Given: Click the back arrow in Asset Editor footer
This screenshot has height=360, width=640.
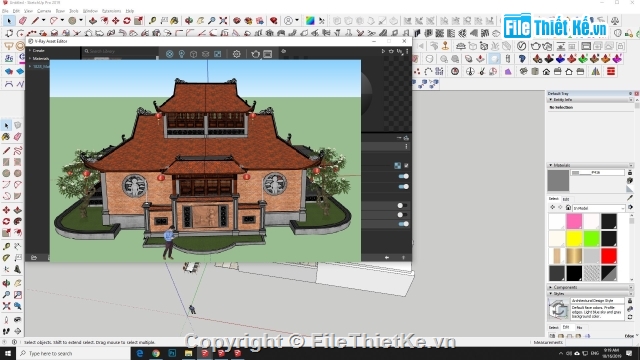Looking at the screenshot, I should tap(387, 258).
